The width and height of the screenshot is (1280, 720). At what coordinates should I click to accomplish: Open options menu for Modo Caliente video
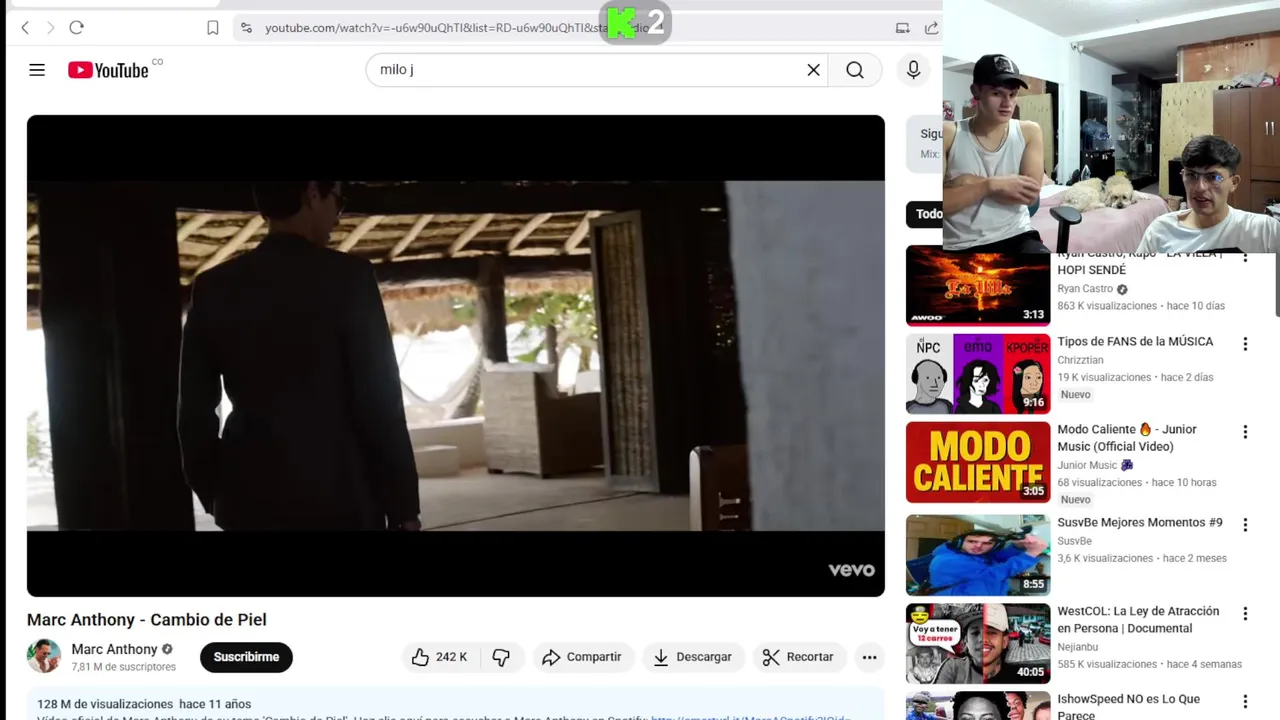tap(1245, 432)
